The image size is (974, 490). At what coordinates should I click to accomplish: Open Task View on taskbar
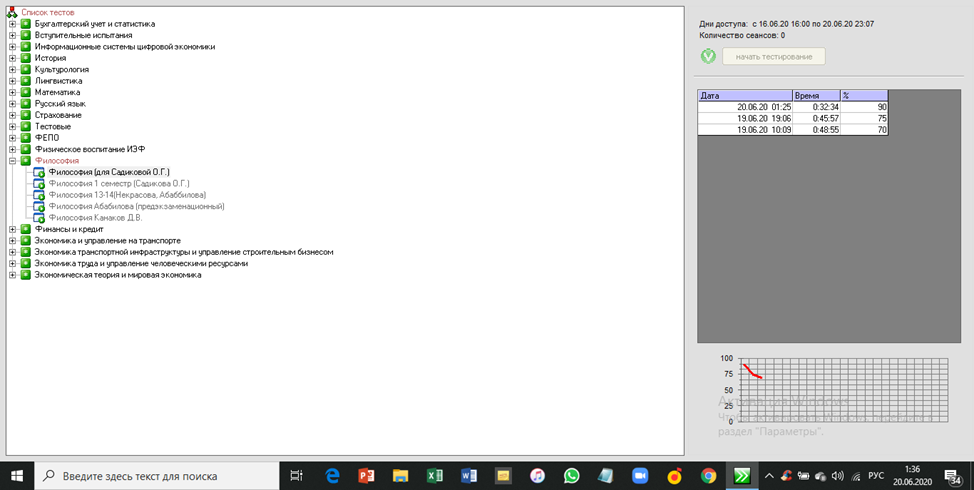[x=297, y=476]
